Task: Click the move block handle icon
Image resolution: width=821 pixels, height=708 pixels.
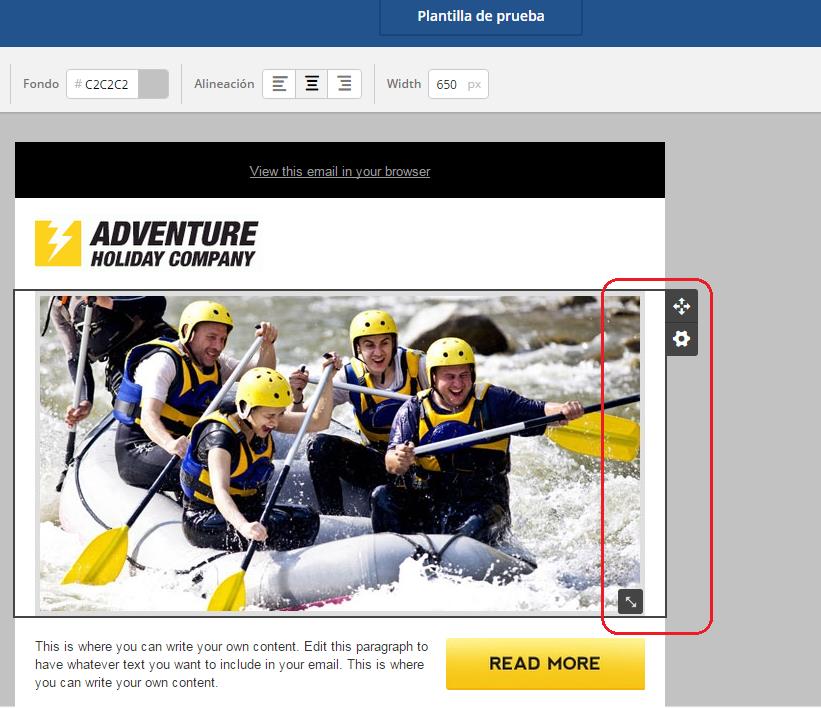Action: [682, 306]
